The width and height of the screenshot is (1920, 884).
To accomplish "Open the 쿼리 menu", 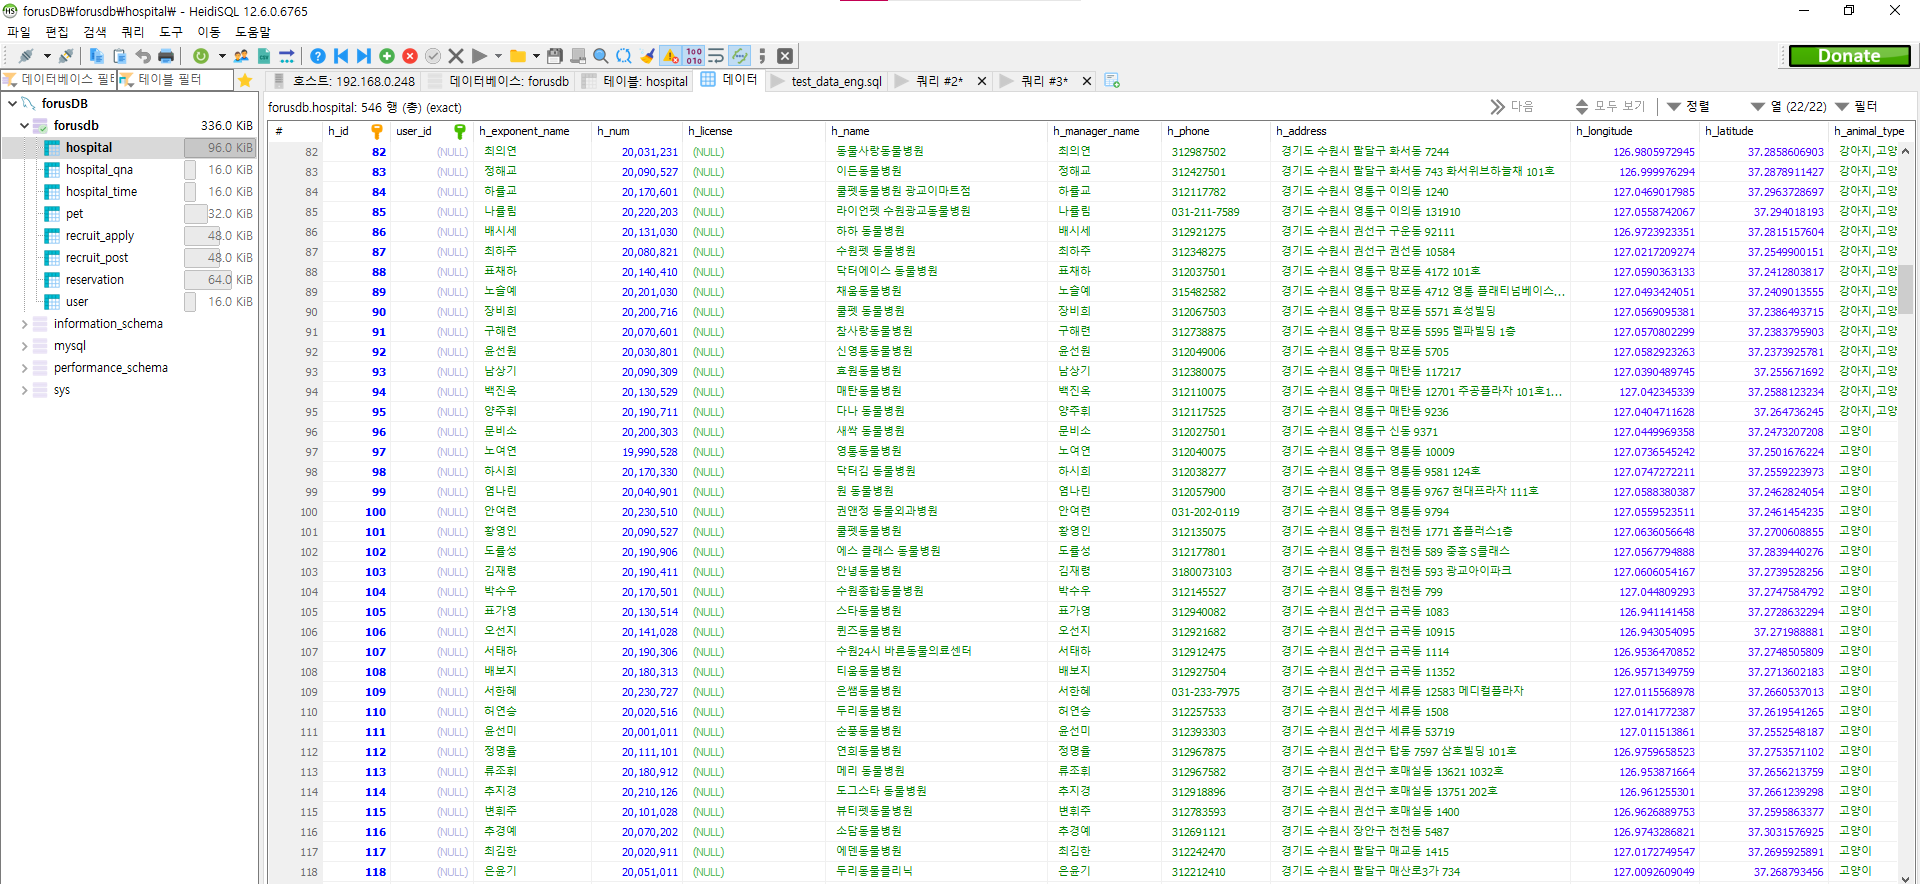I will tap(133, 32).
